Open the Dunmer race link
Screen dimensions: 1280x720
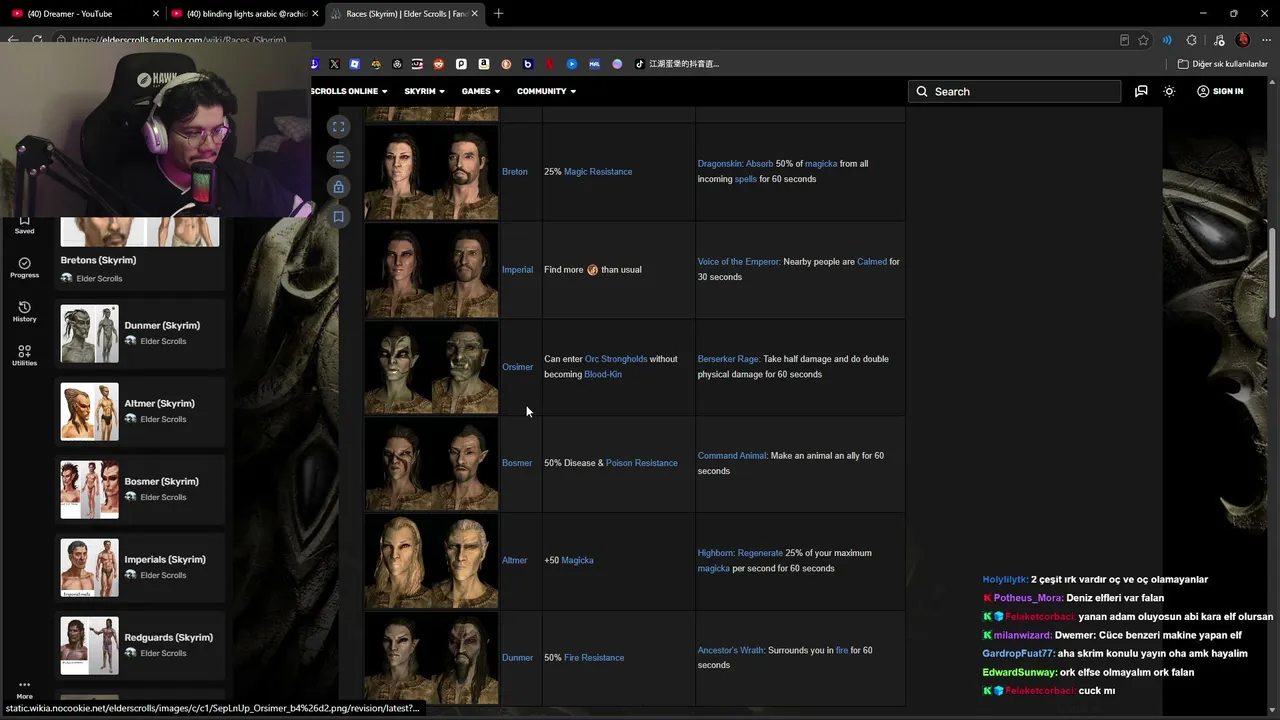coord(518,658)
